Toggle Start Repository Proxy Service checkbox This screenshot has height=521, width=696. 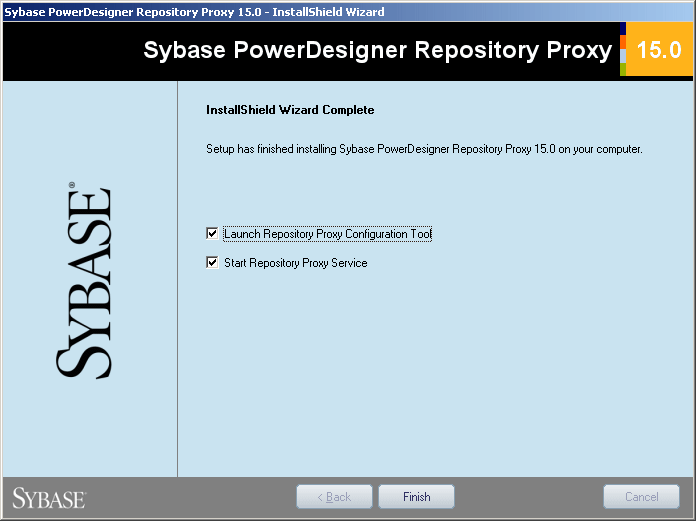(x=212, y=263)
